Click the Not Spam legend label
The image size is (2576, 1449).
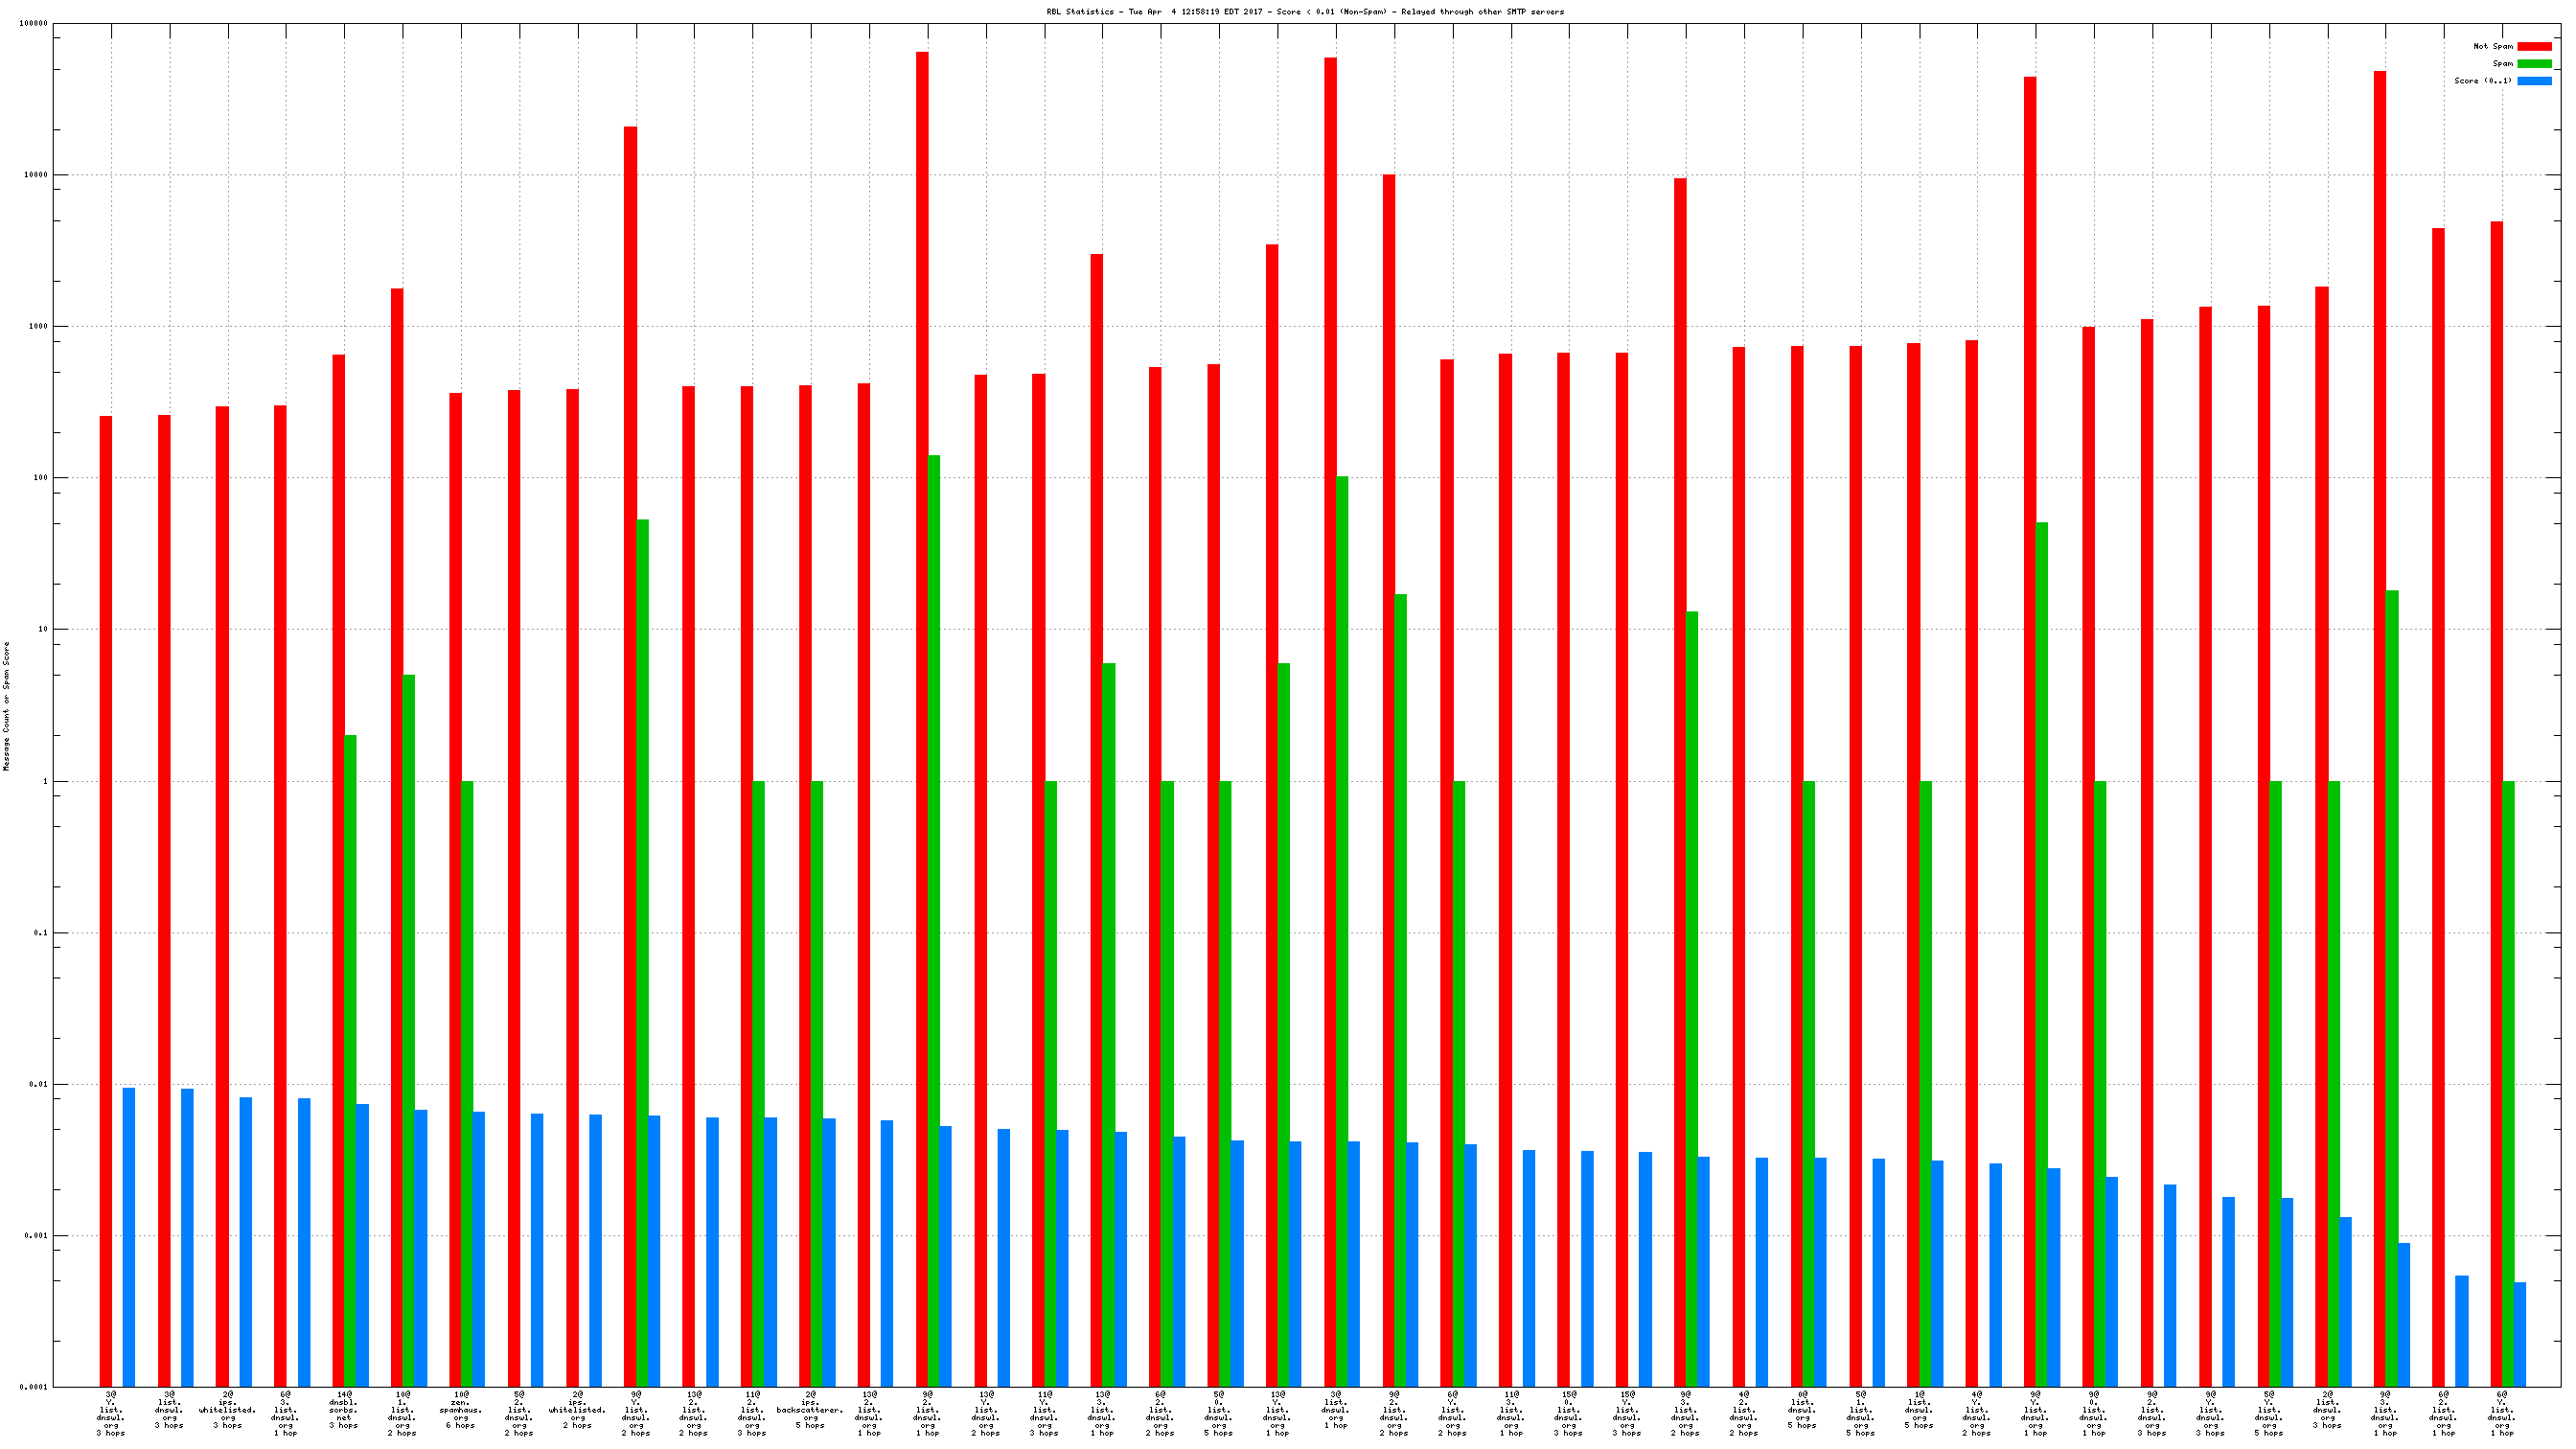[2492, 46]
